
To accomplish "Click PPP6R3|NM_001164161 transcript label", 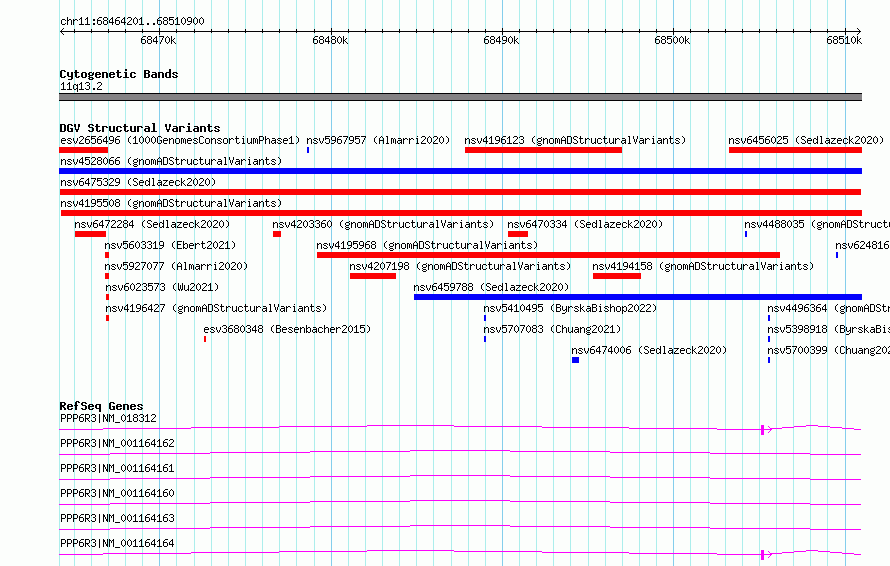I will tap(117, 468).
